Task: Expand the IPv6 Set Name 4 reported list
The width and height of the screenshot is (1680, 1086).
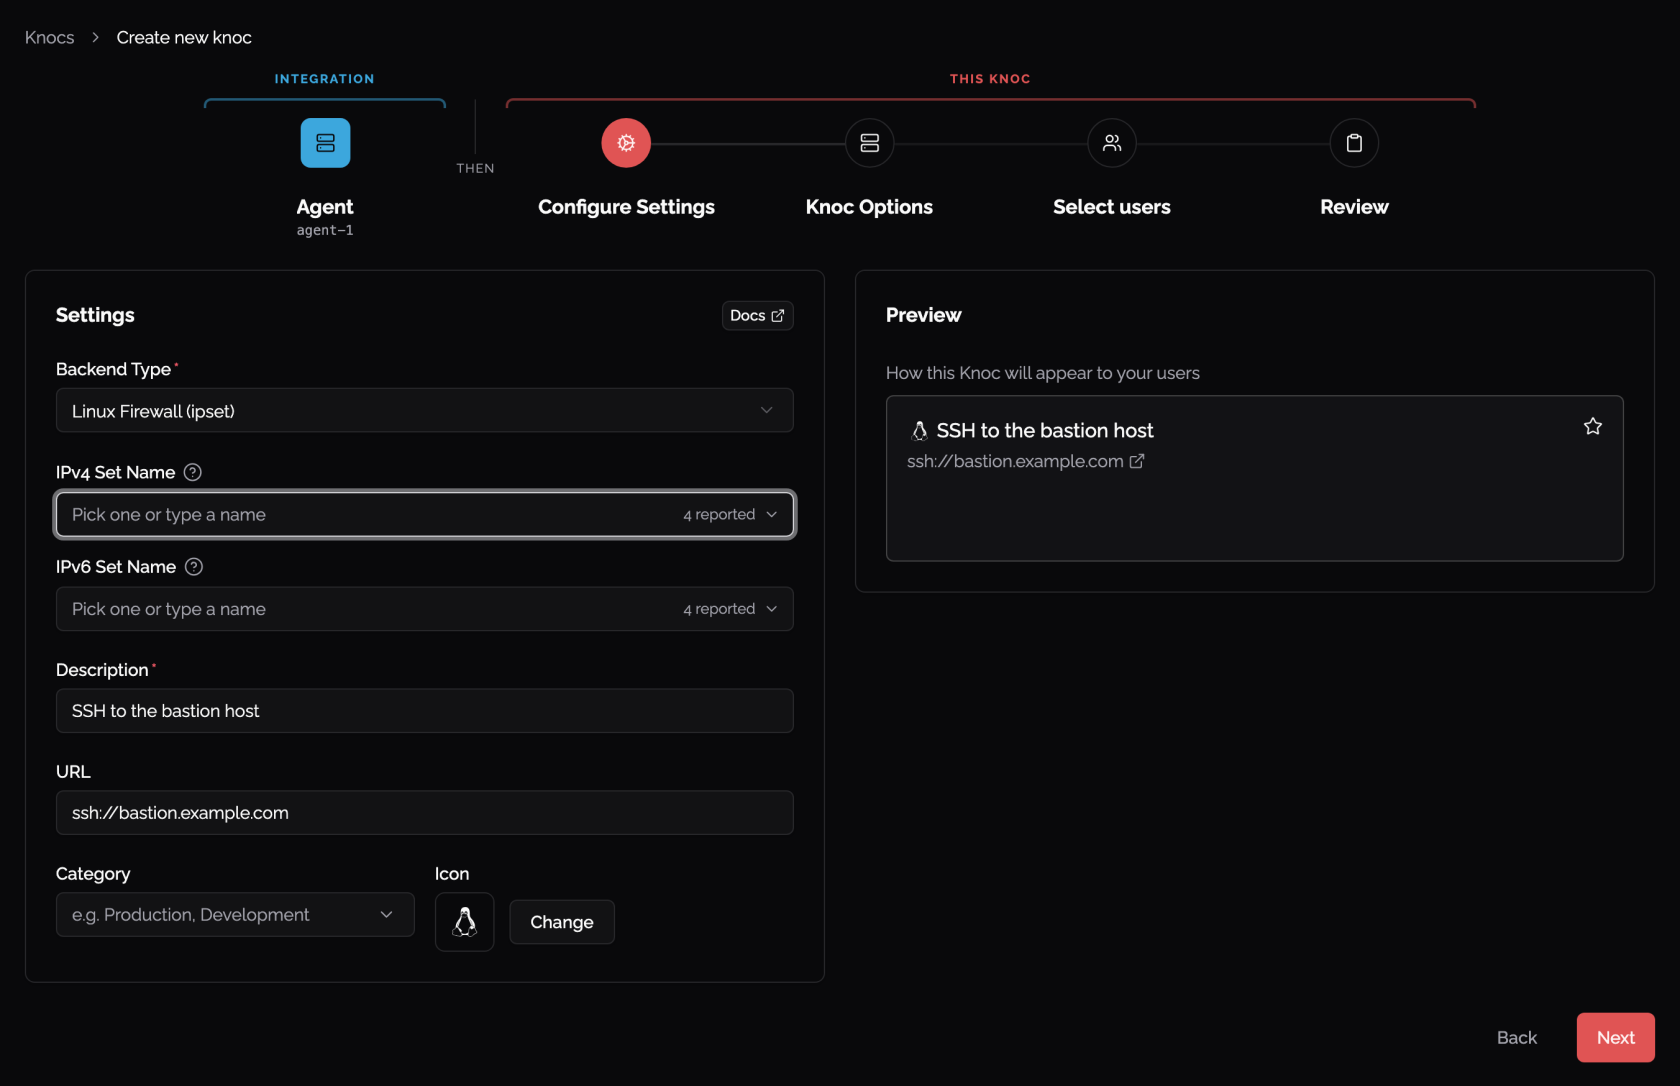Action: 730,609
